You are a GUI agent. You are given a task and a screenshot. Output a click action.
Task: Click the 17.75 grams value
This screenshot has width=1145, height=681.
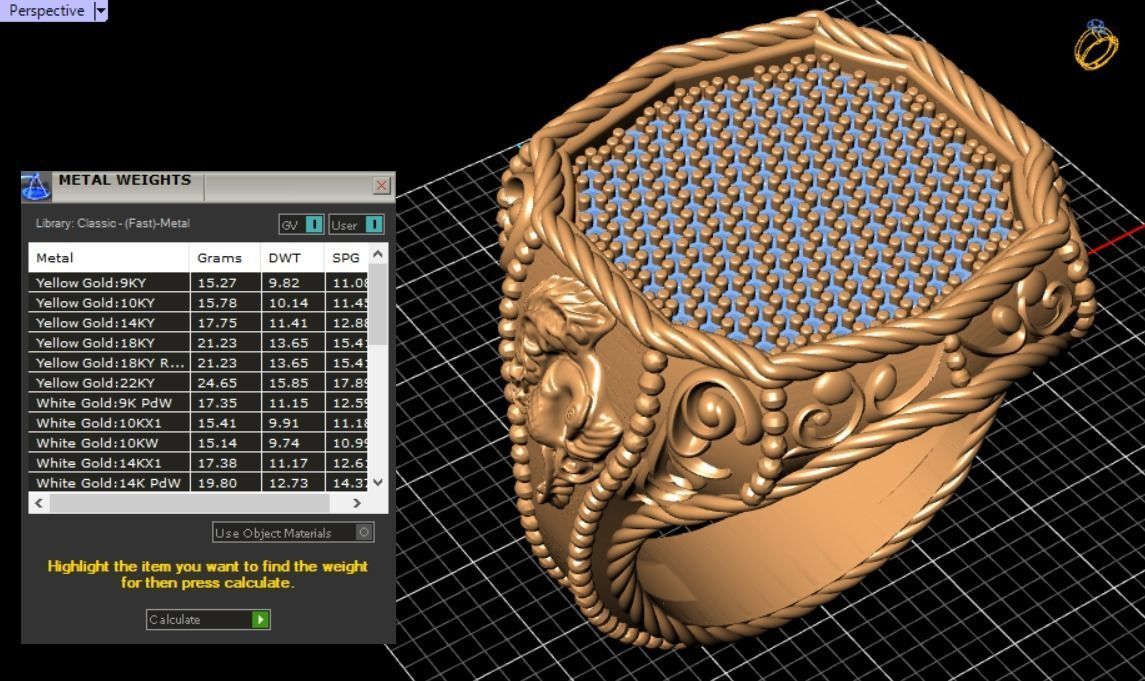coord(217,323)
